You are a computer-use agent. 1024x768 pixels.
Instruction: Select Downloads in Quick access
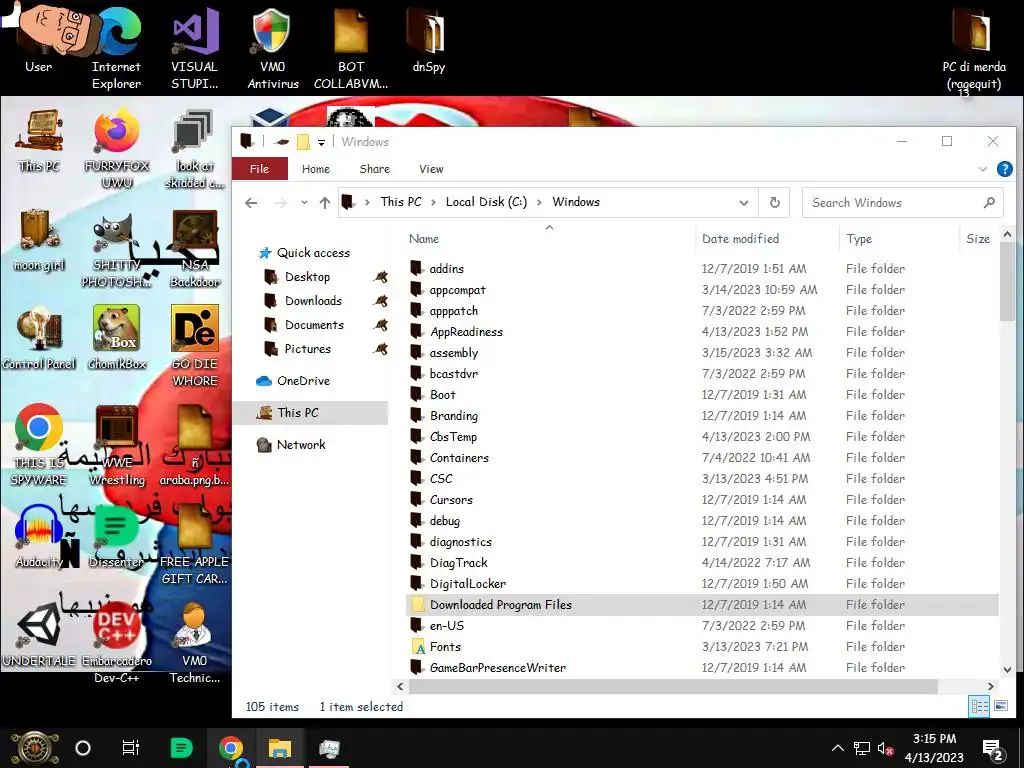(313, 300)
